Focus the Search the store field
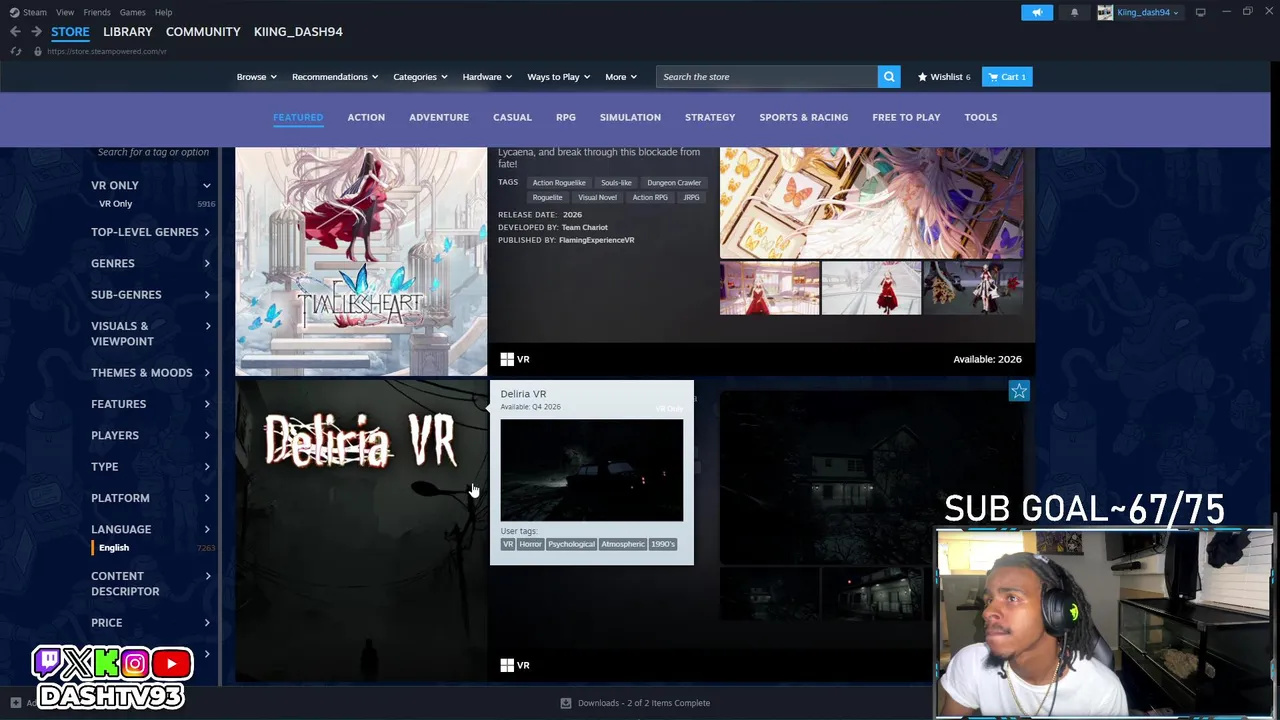This screenshot has height=720, width=1280. coord(767,77)
